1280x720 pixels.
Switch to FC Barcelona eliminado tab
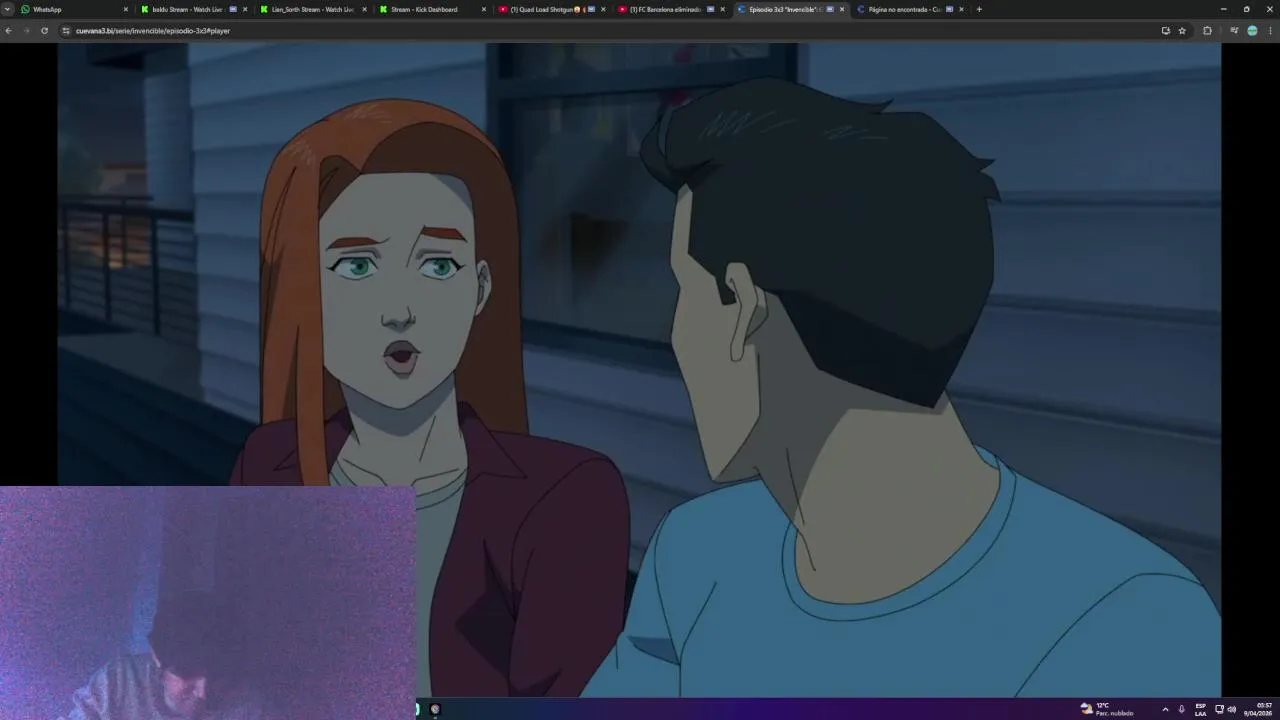coord(670,9)
